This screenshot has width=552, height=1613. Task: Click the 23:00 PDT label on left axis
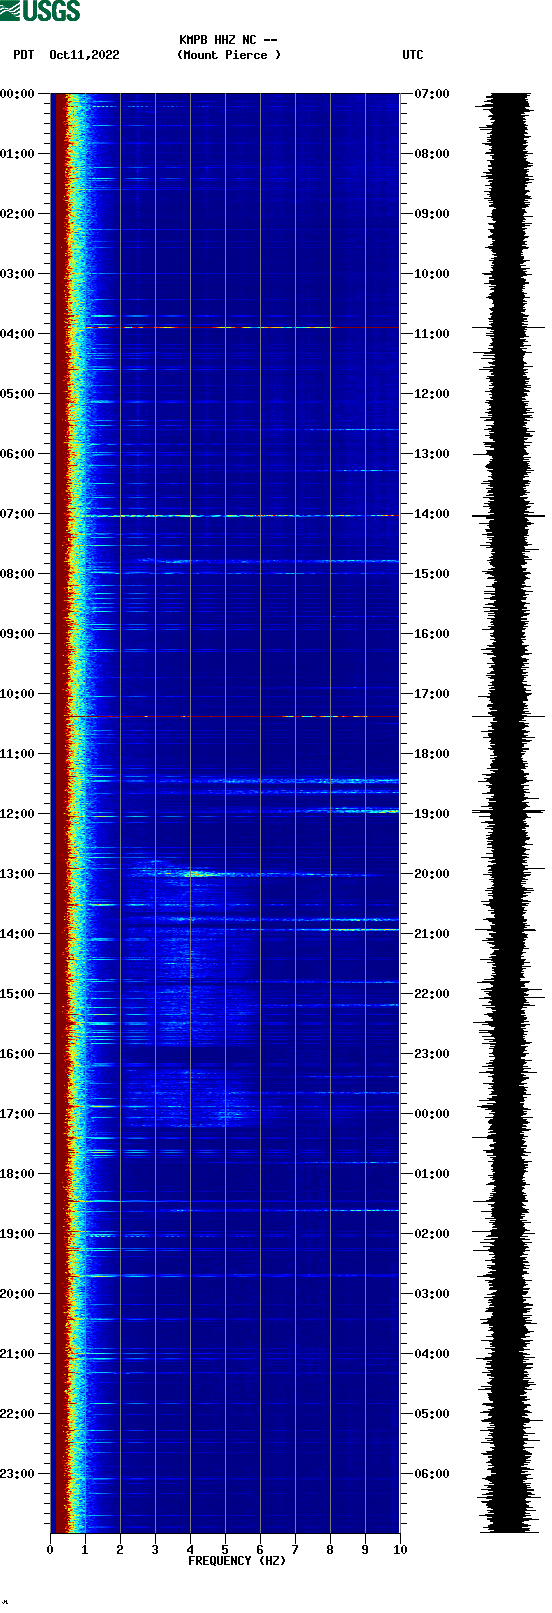click(17, 1474)
